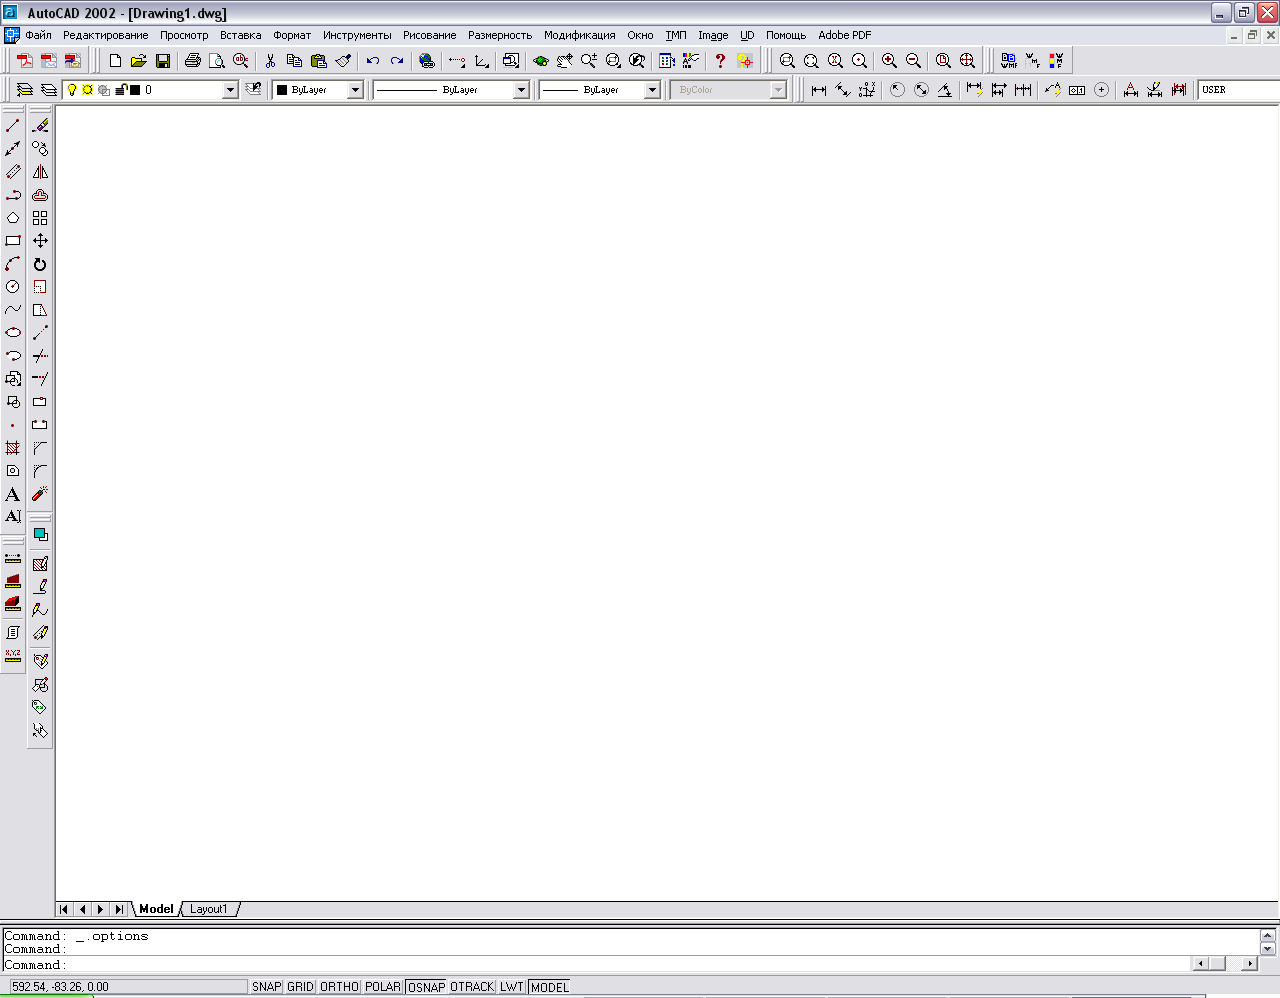Toggle ORTHO mode in status bar
The image size is (1280, 998).
coord(340,987)
